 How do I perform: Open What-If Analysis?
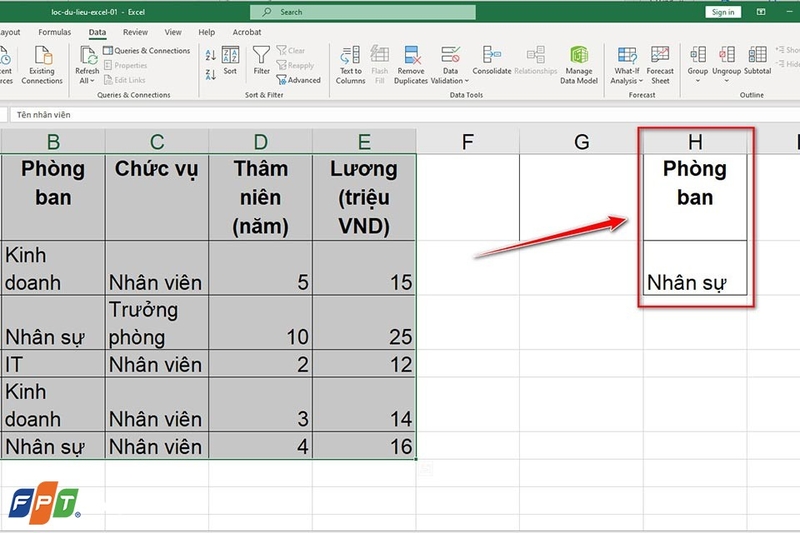point(627,65)
